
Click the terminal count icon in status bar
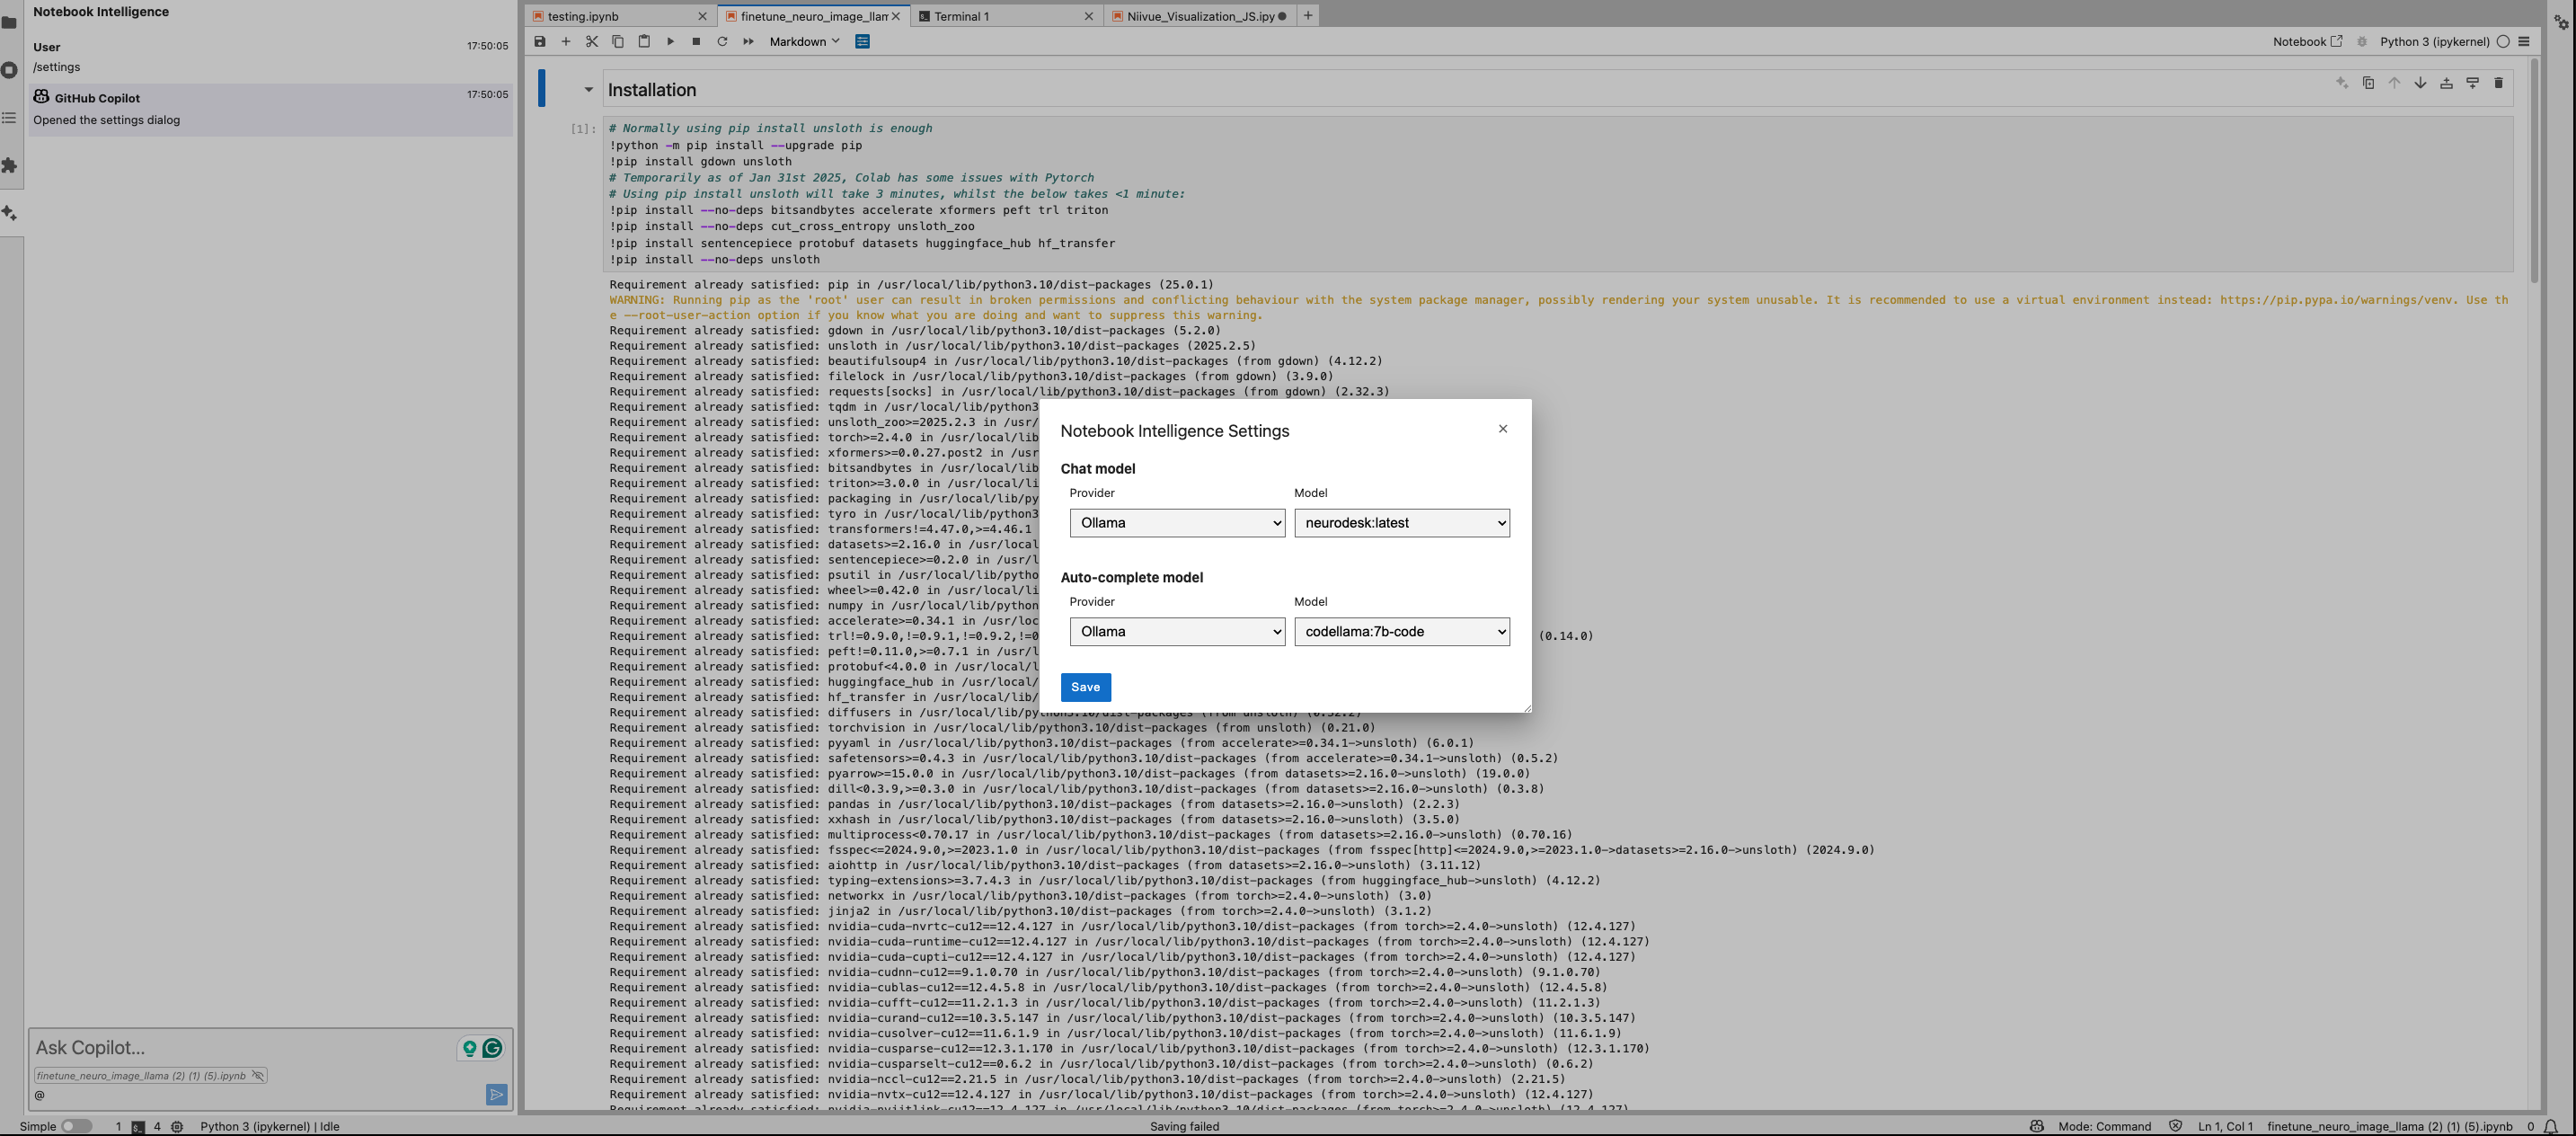138,1127
